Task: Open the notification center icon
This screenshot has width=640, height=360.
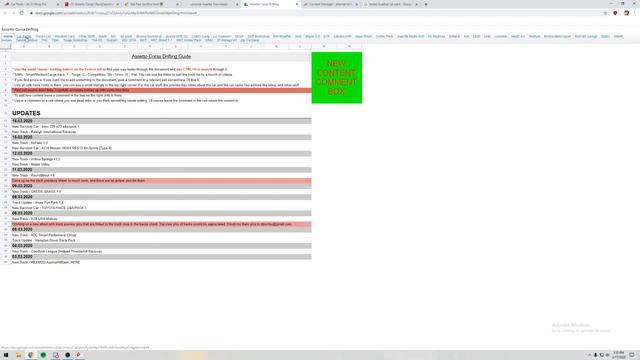Action: point(632,355)
